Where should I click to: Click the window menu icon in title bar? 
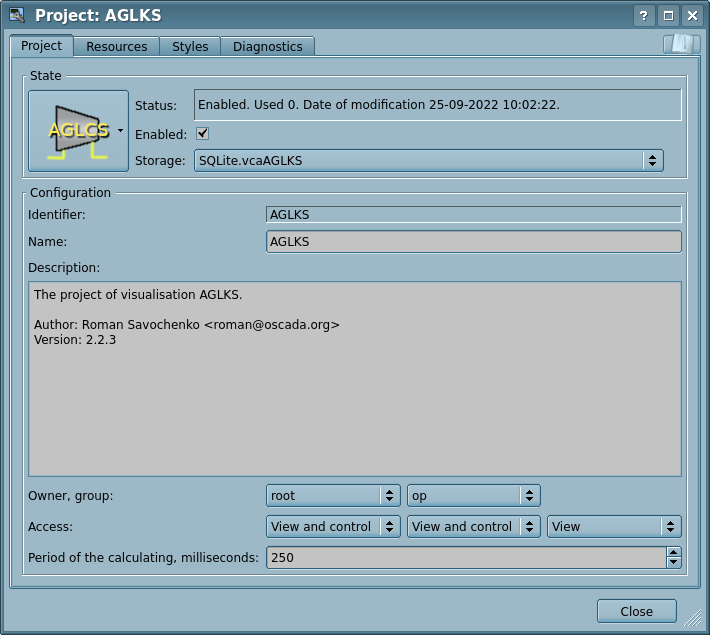tap(17, 15)
